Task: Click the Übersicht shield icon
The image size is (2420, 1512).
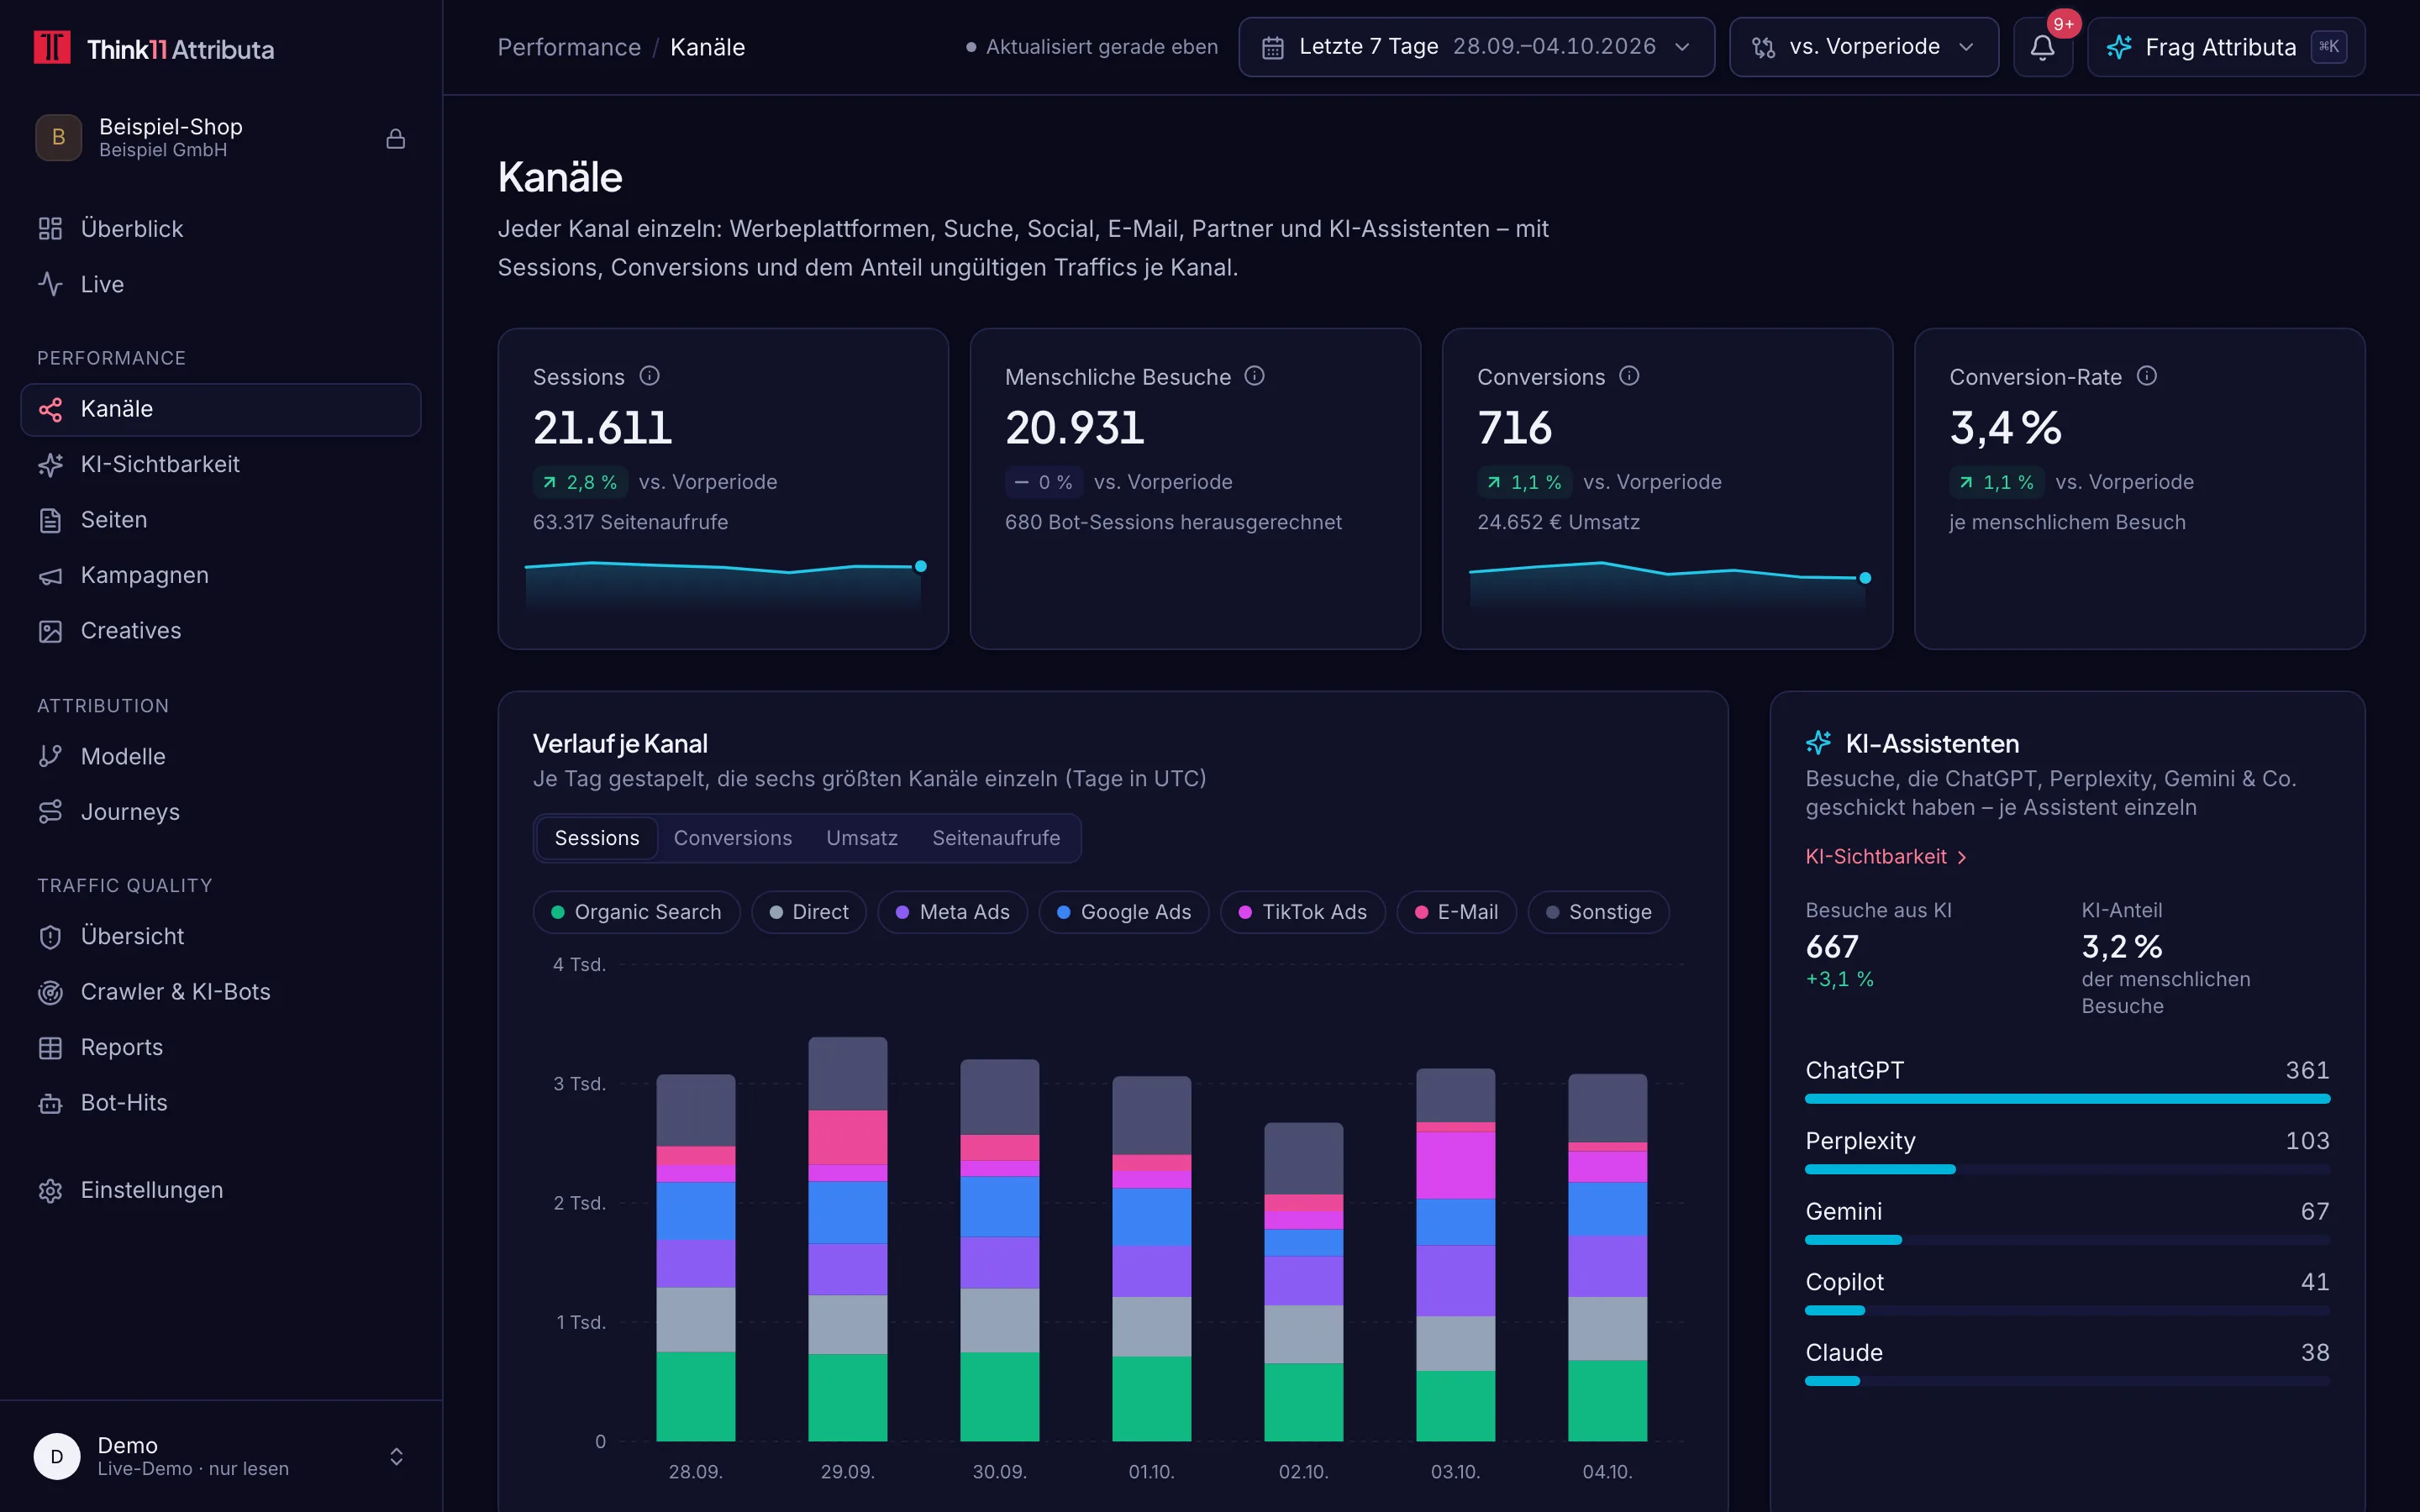Action: point(50,936)
